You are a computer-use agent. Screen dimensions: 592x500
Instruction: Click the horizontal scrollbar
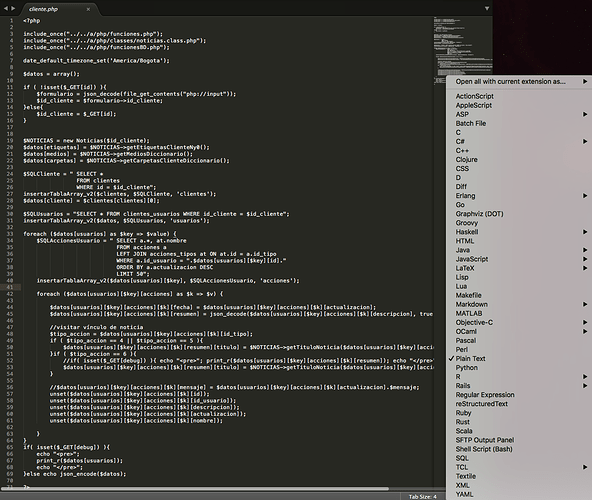pyautogui.click(x=195, y=488)
